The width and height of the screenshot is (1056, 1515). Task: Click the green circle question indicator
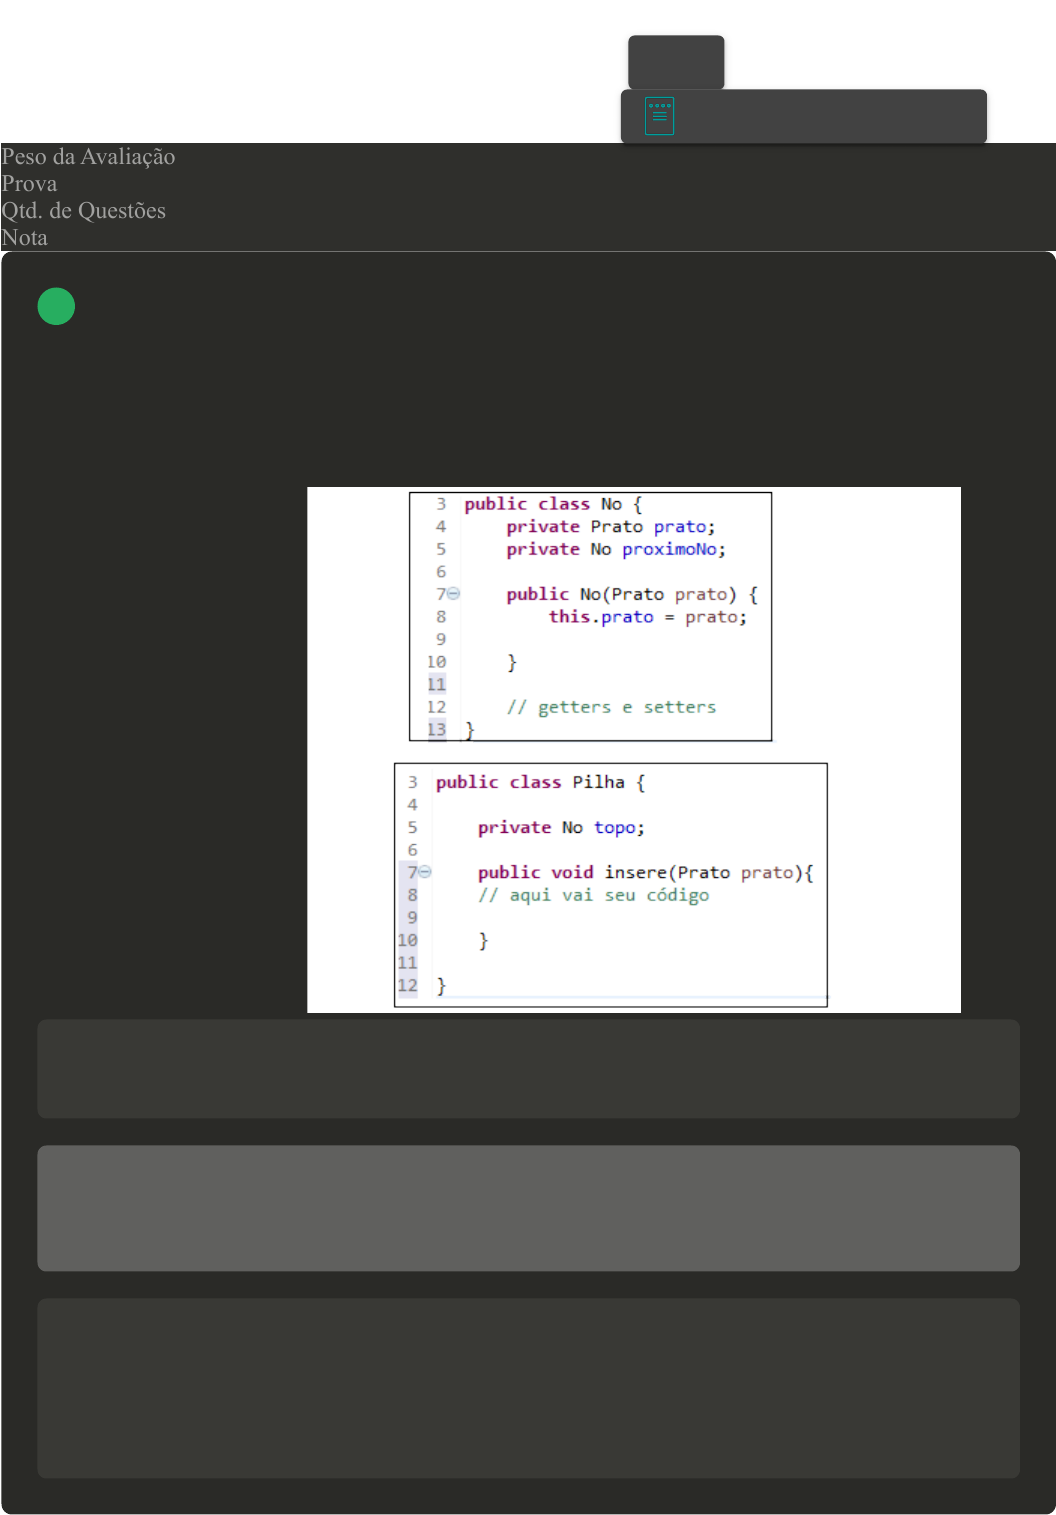(x=56, y=306)
